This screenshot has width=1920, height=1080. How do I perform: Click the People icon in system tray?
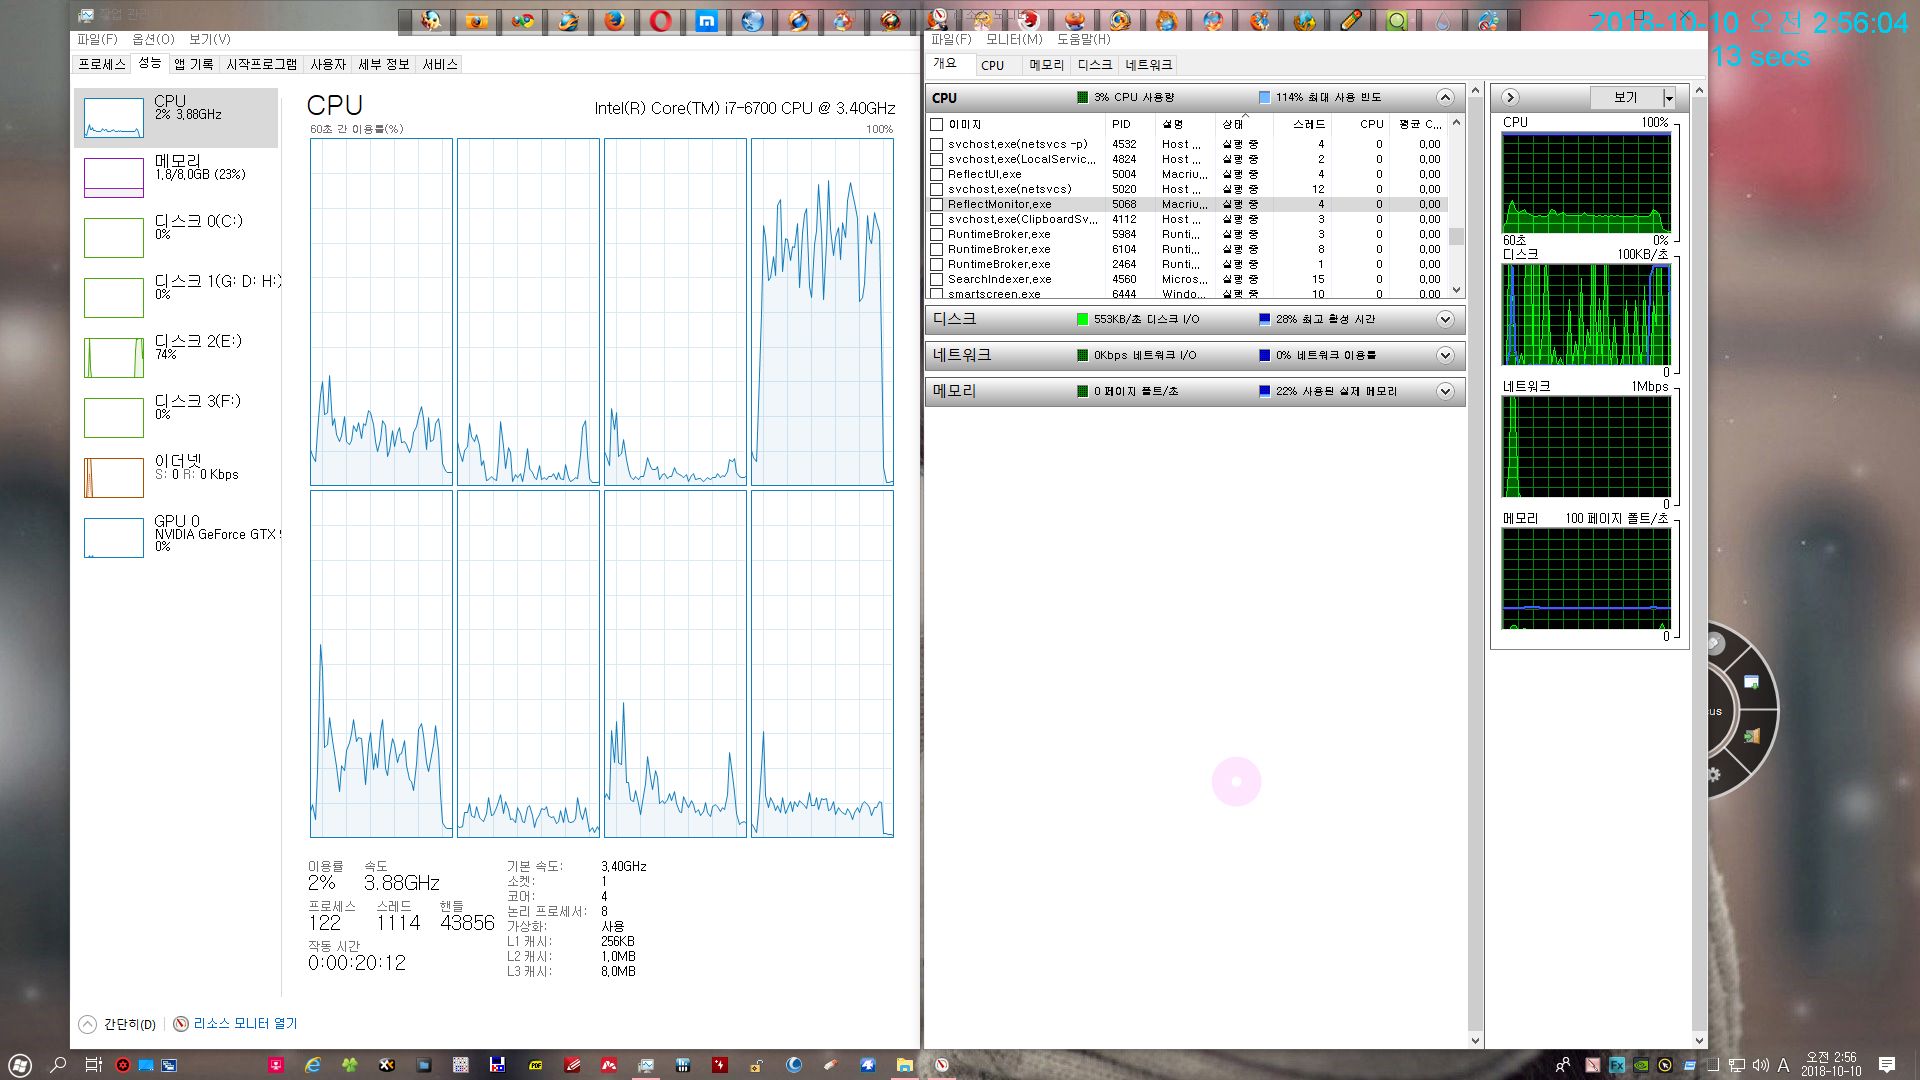(1563, 1065)
